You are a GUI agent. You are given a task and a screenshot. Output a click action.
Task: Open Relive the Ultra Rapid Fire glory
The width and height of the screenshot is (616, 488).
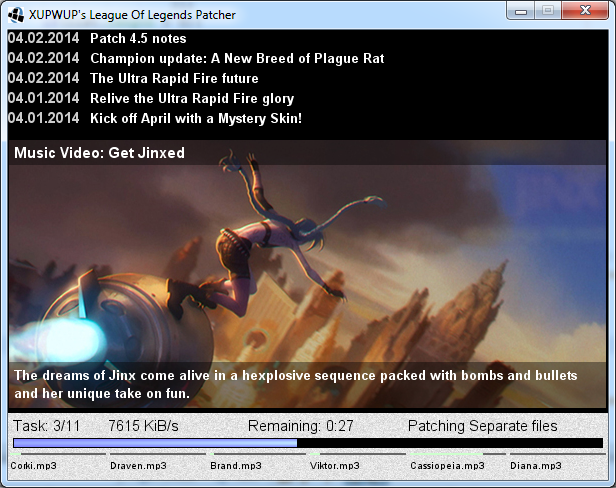pos(192,98)
